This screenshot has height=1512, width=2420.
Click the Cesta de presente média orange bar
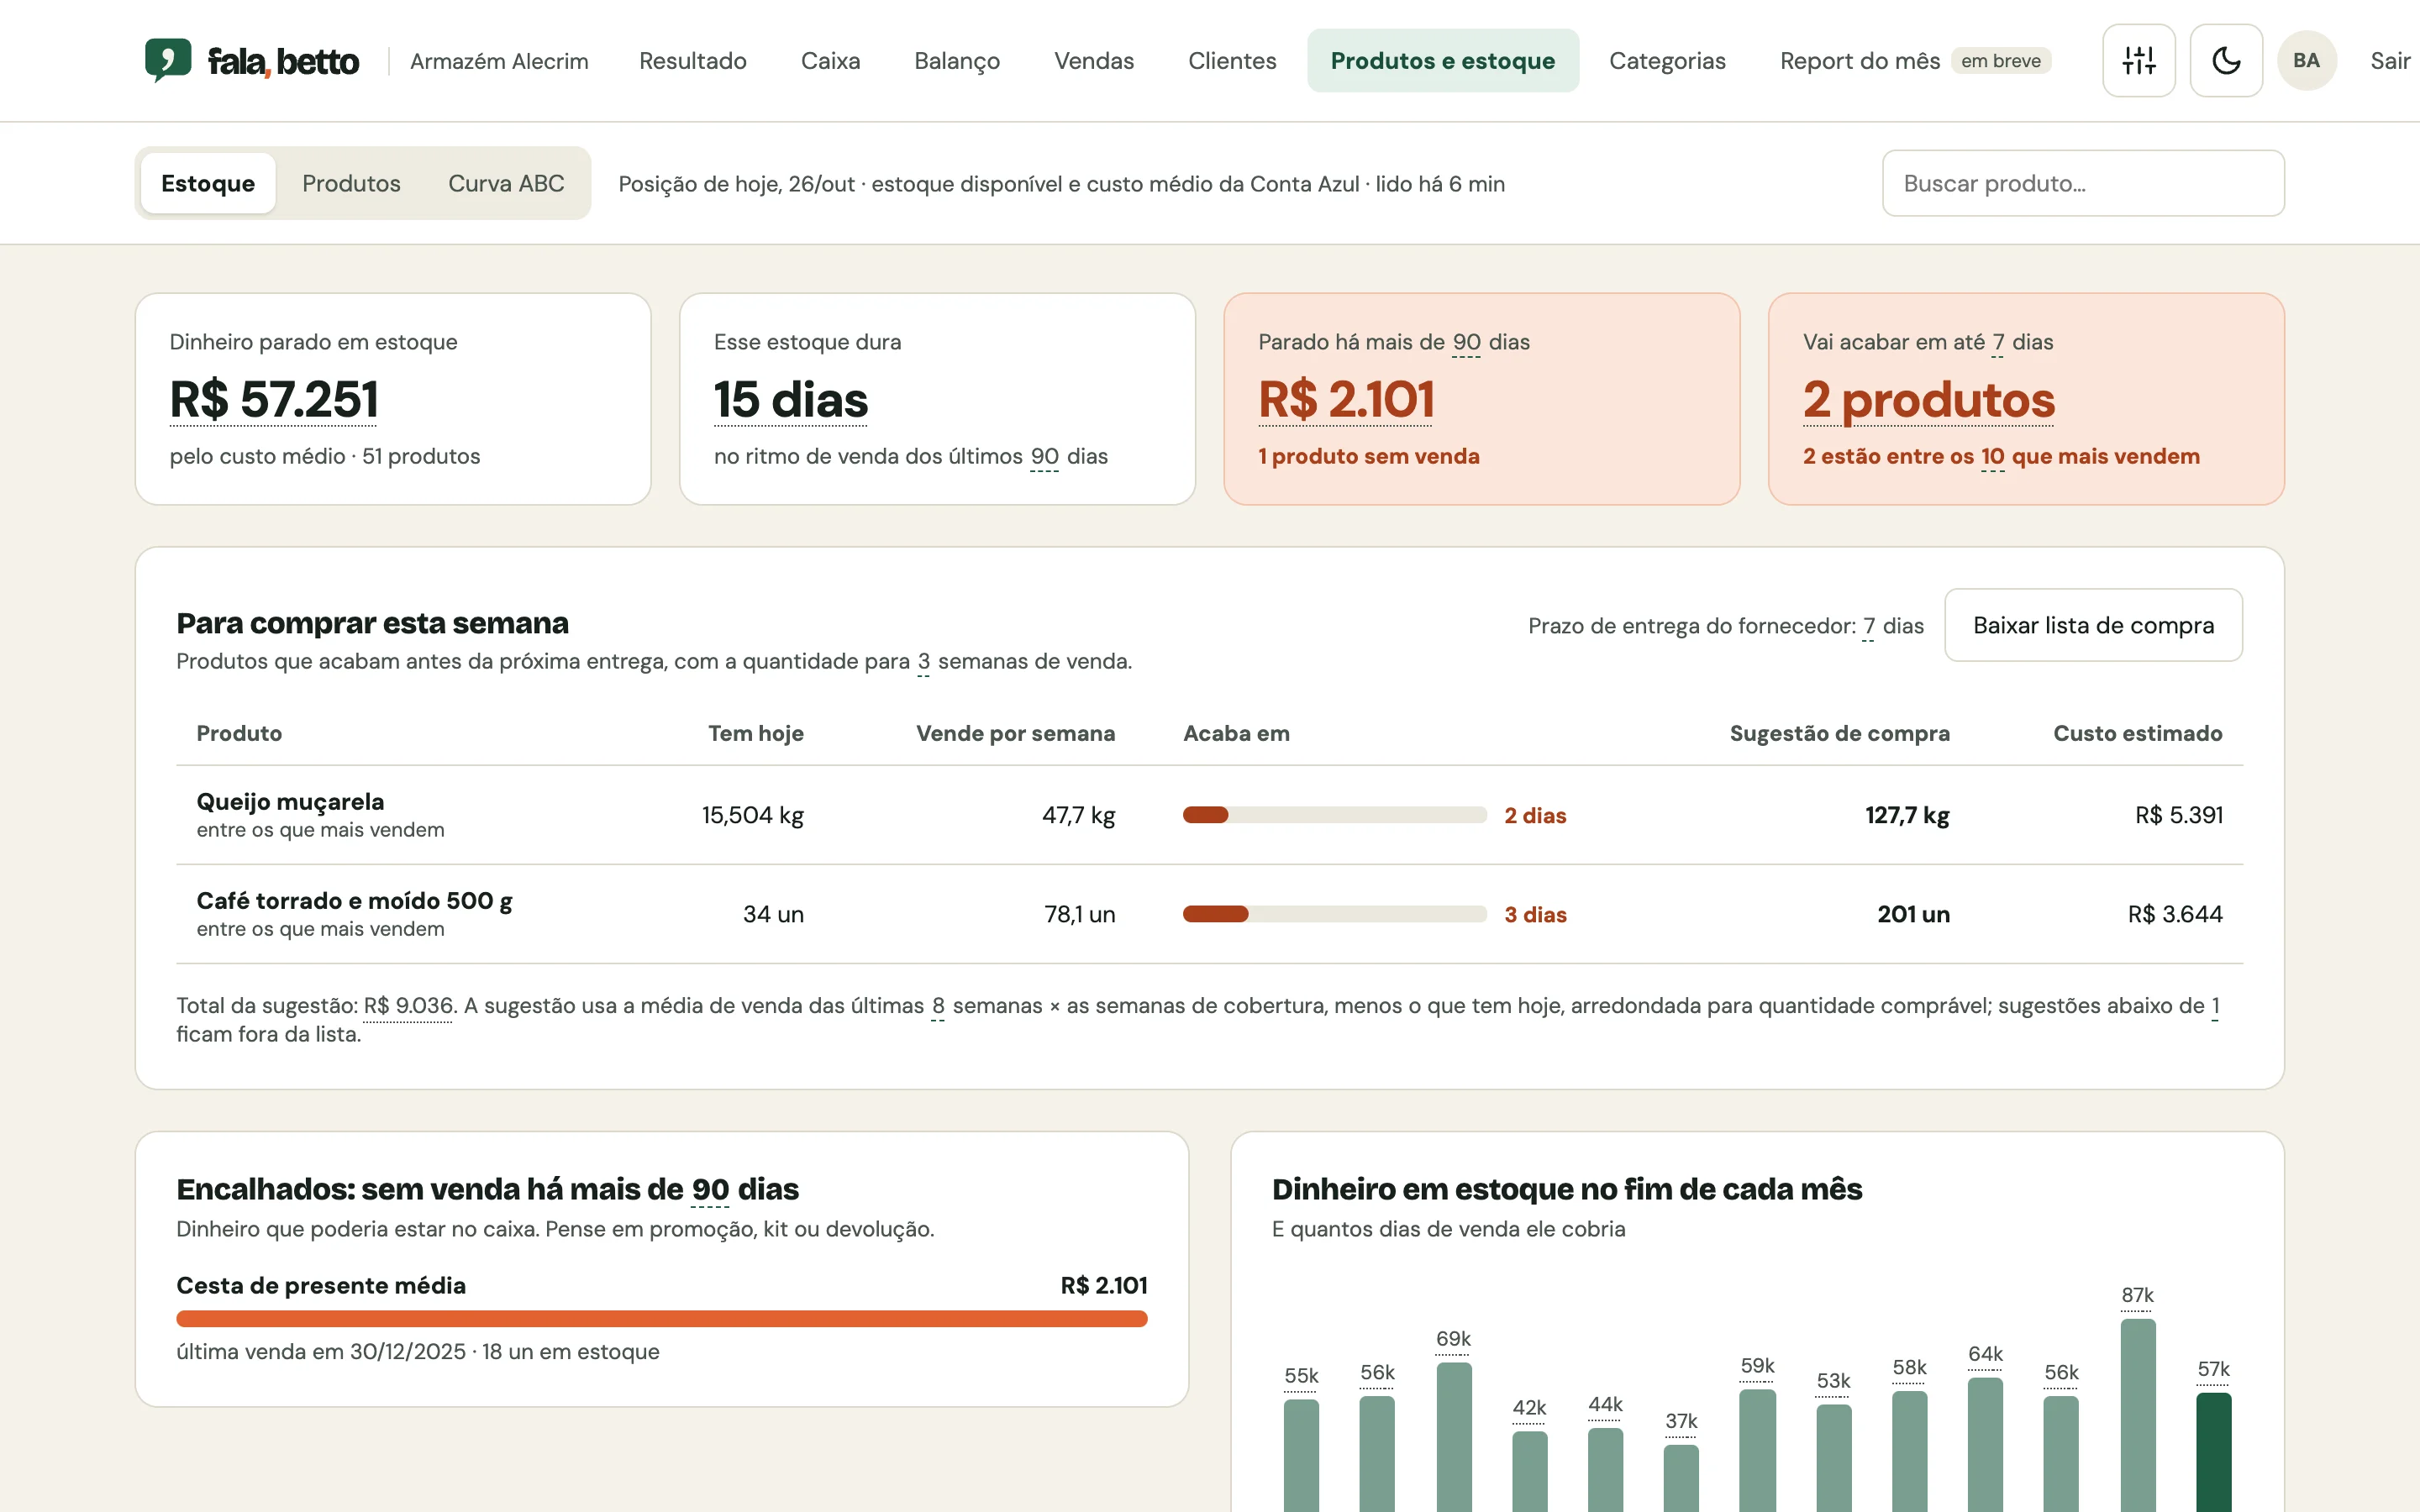pyautogui.click(x=661, y=1319)
